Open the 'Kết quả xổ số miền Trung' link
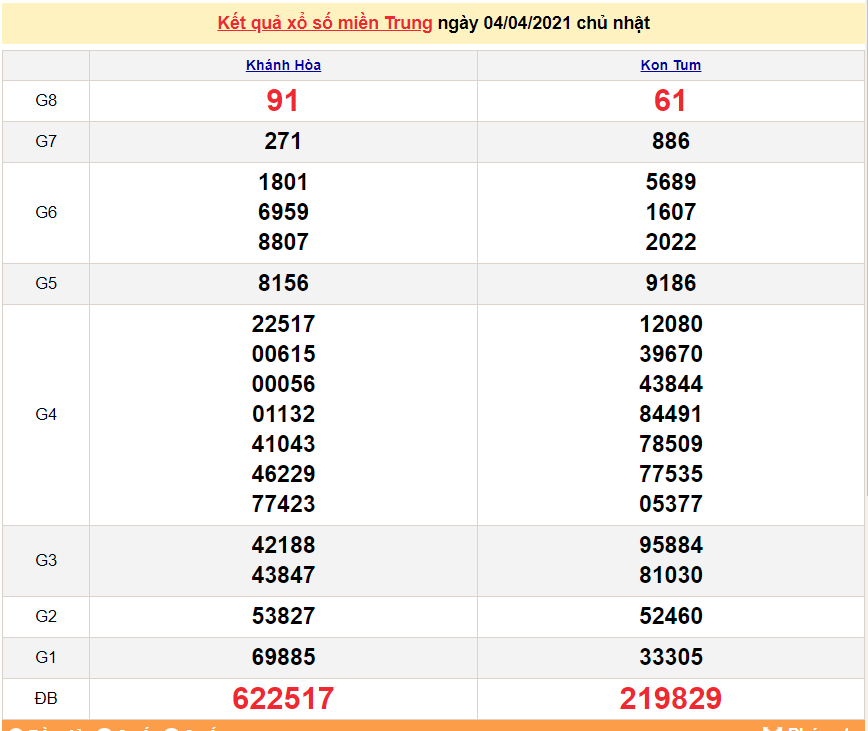Image resolution: width=868 pixels, height=731 pixels. 325,23
